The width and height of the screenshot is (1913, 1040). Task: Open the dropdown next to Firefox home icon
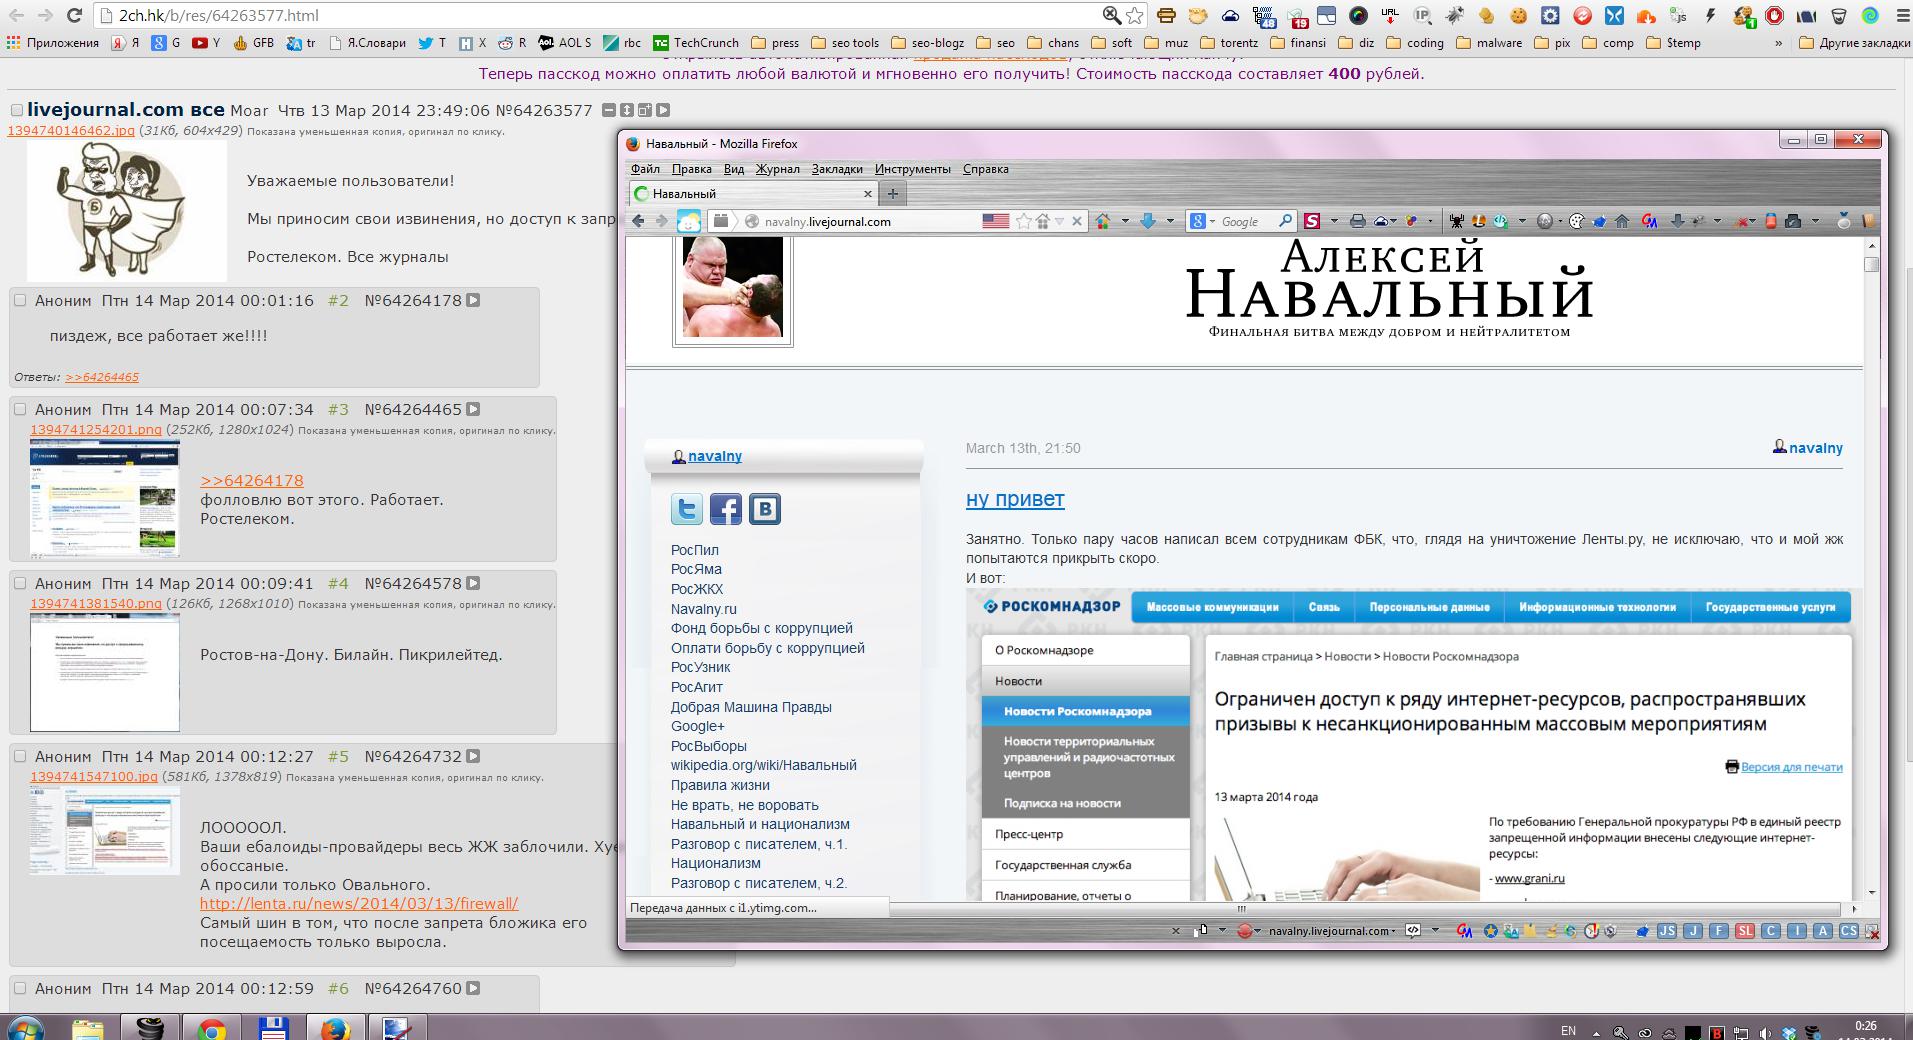click(x=1125, y=221)
